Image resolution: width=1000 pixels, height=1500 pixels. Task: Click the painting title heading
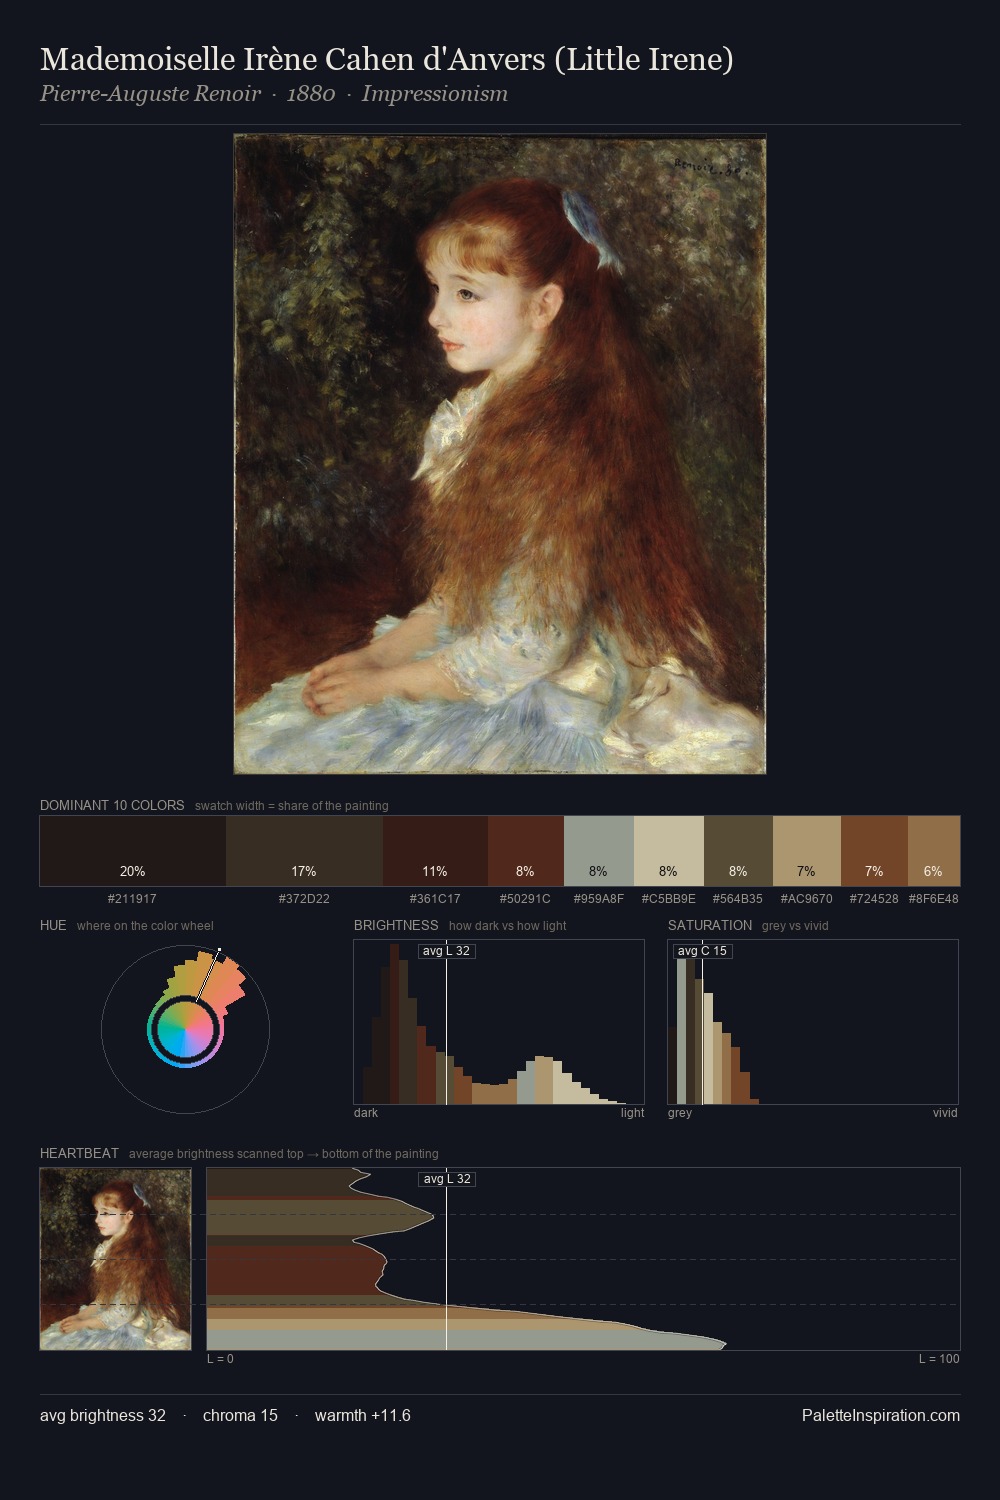click(x=387, y=59)
